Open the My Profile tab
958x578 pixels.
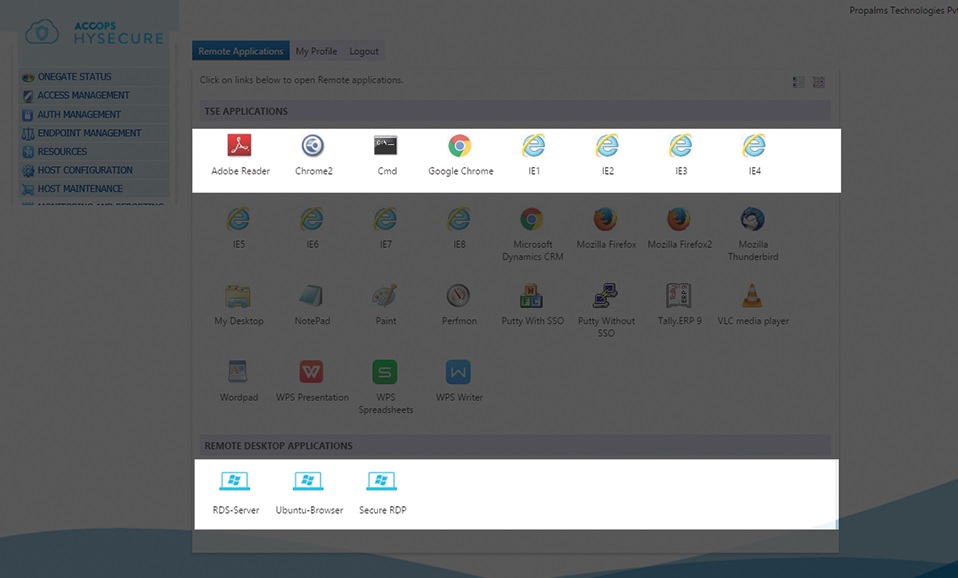click(x=316, y=51)
